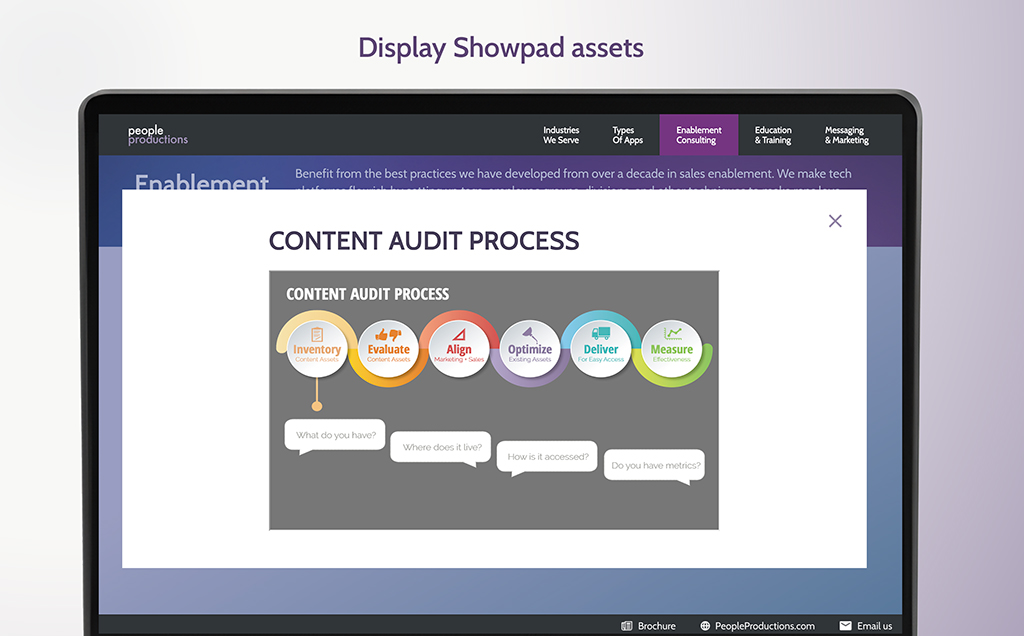Screen dimensions: 1024x636
Task: Close the Content Audit Process popup
Action: click(x=835, y=221)
